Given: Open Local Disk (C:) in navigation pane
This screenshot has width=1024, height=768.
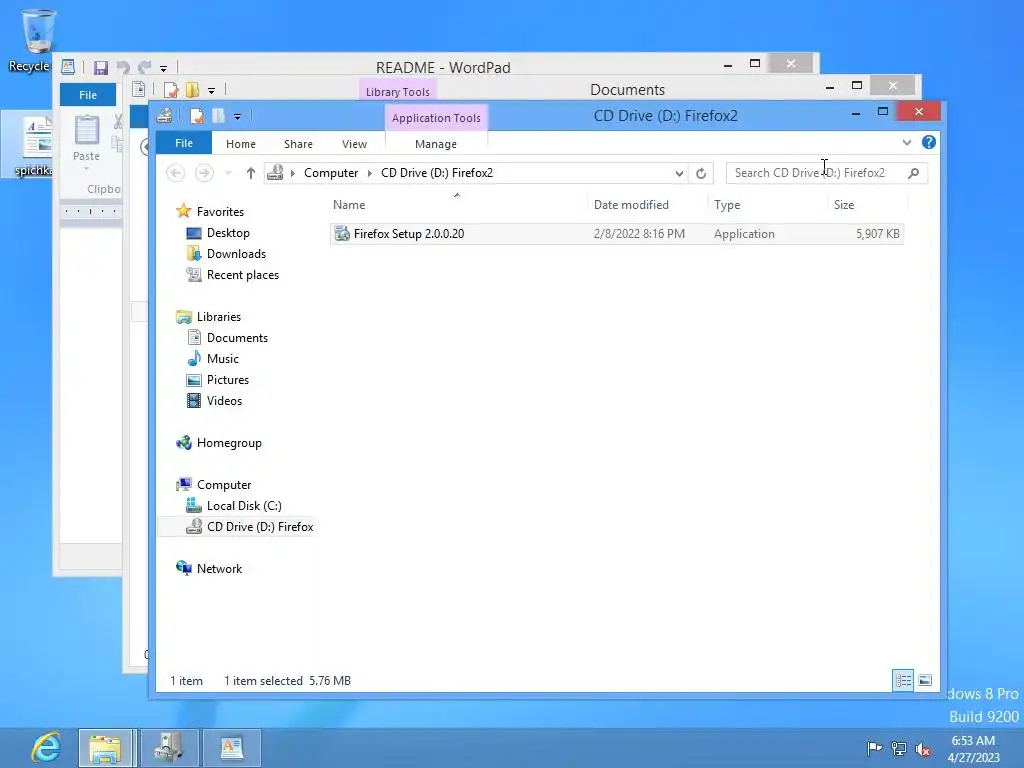Looking at the screenshot, I should [244, 505].
